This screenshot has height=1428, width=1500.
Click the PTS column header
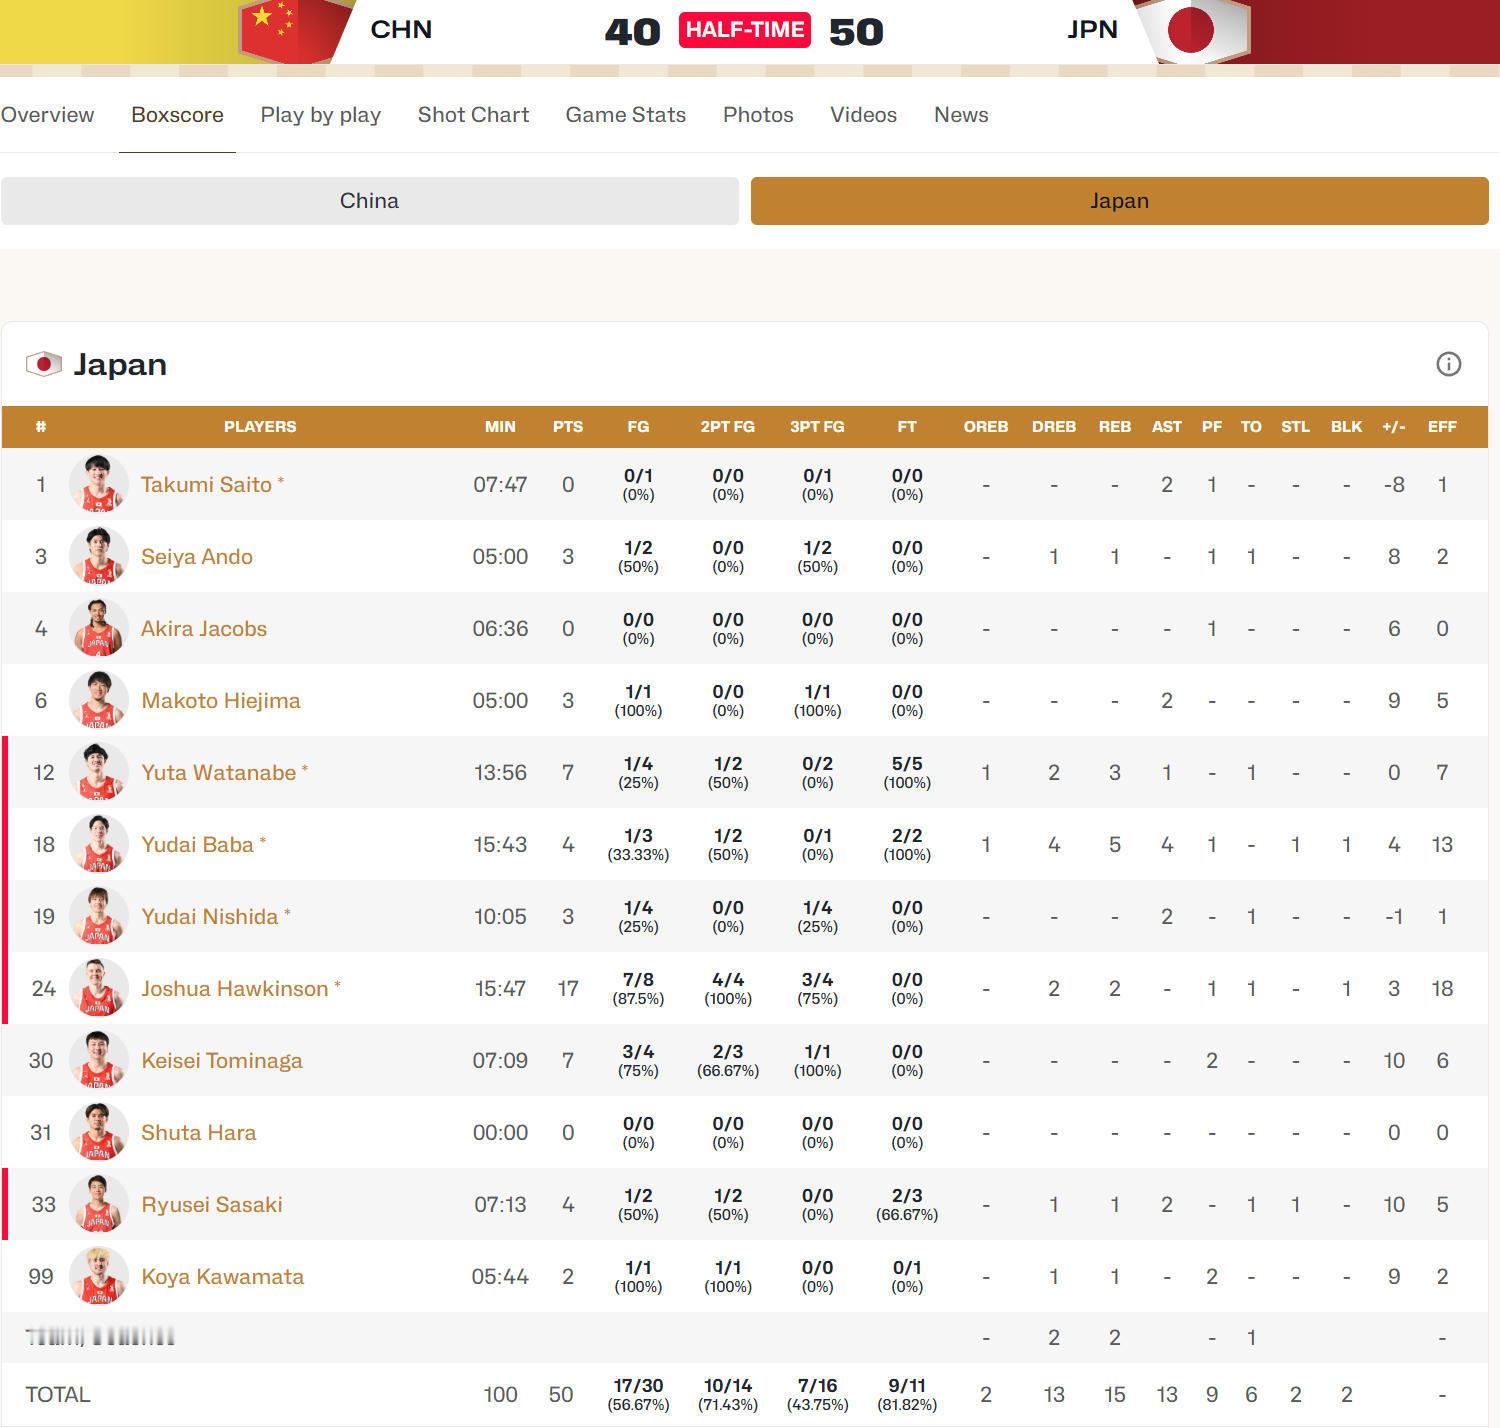[x=568, y=427]
